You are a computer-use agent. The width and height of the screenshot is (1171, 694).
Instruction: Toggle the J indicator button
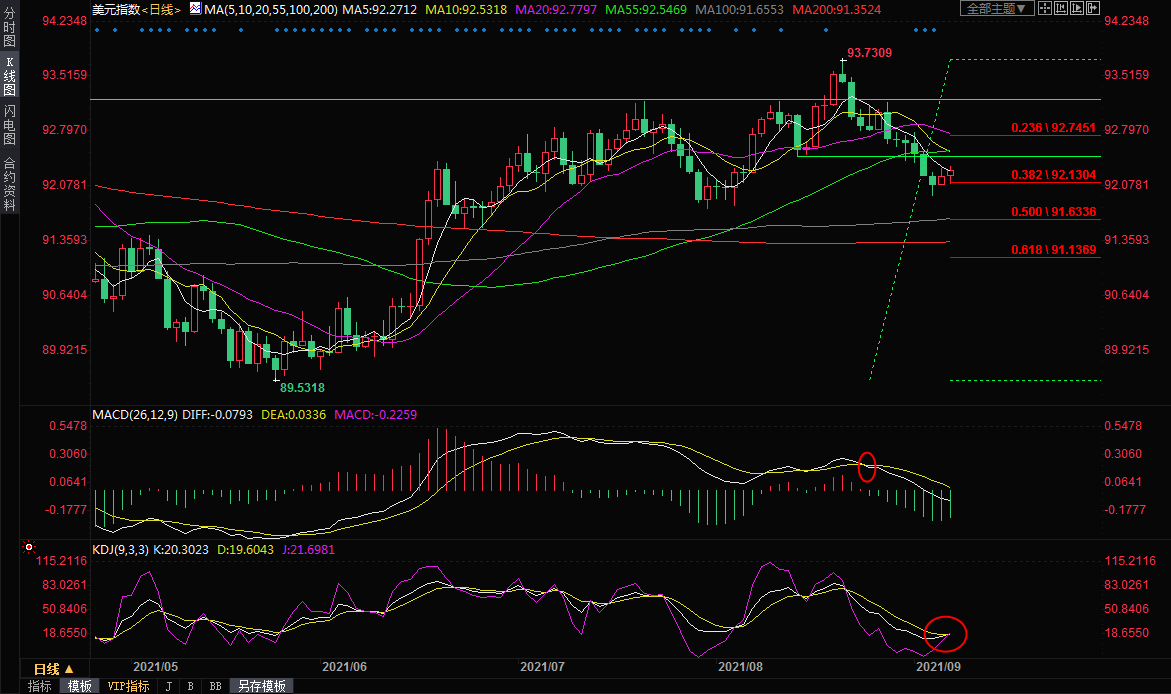167,686
